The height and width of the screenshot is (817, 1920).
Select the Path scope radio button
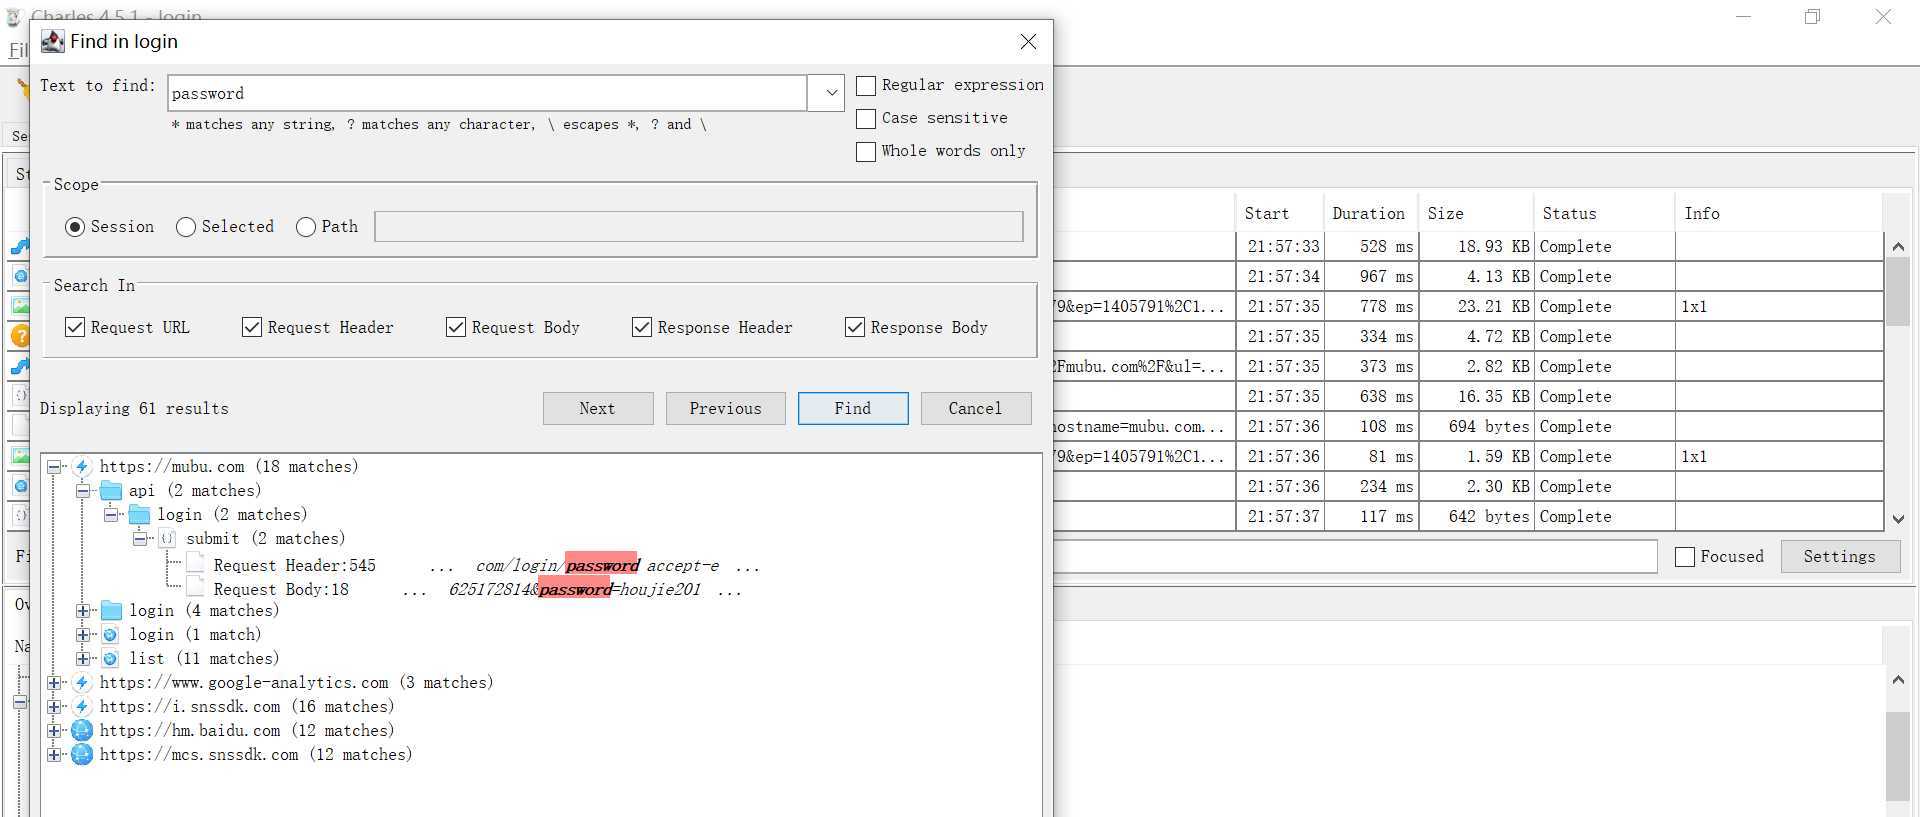click(306, 227)
